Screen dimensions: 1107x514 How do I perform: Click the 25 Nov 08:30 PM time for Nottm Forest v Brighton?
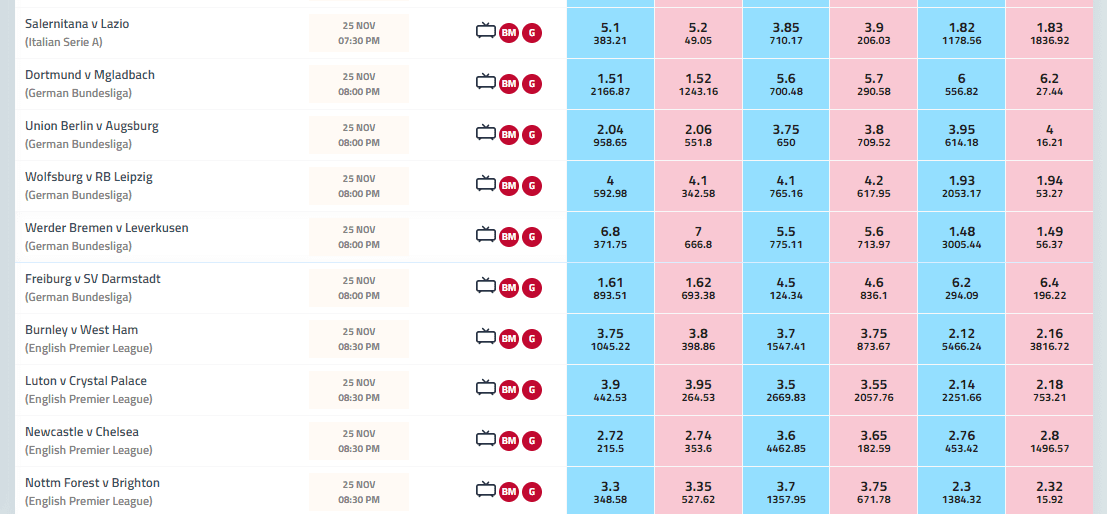tap(359, 491)
